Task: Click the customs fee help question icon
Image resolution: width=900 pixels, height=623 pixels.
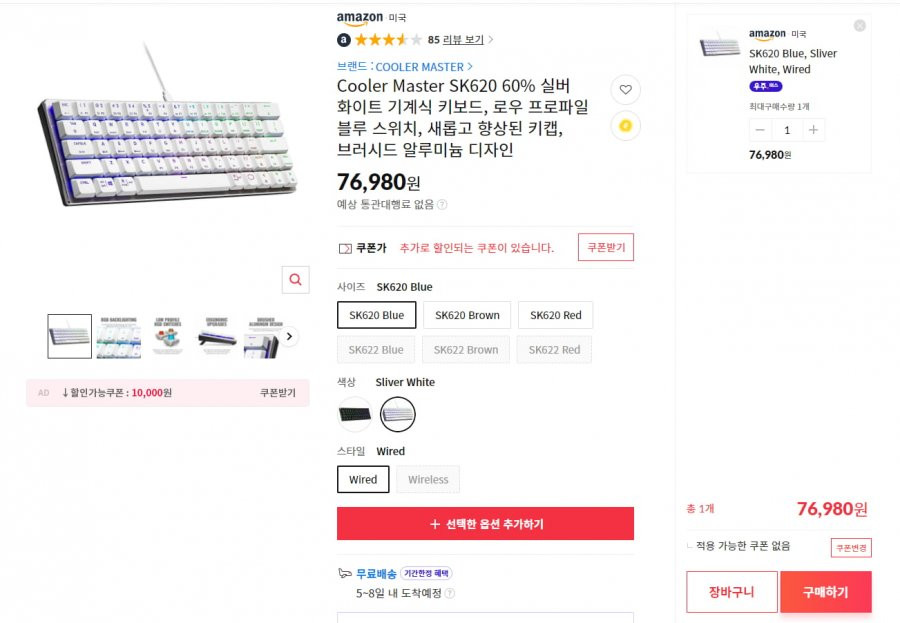Action: point(442,204)
